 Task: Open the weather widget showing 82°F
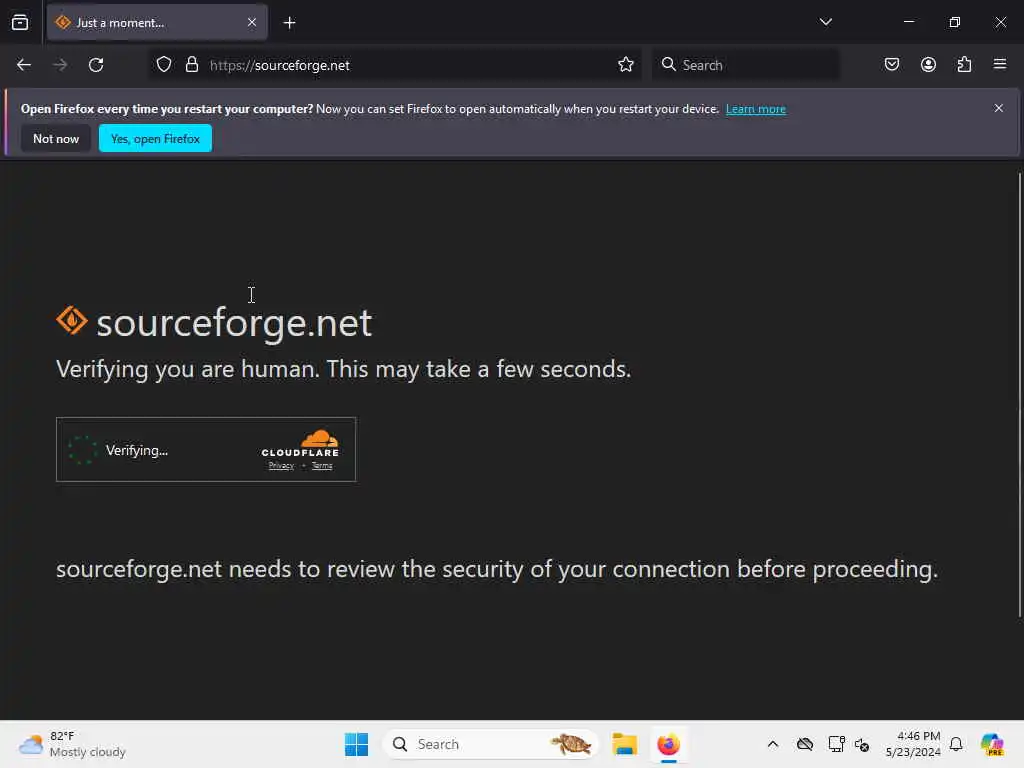coord(72,744)
